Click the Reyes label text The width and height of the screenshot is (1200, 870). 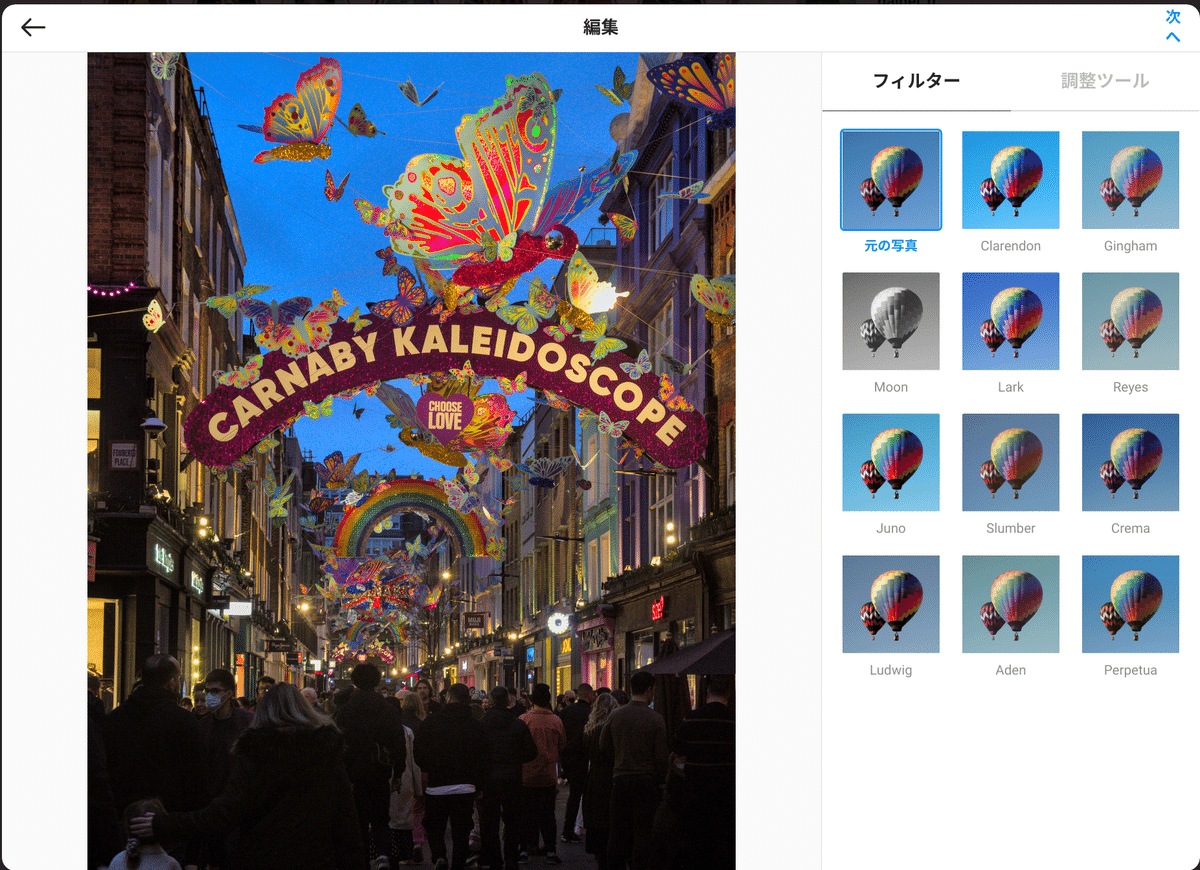coord(1131,387)
